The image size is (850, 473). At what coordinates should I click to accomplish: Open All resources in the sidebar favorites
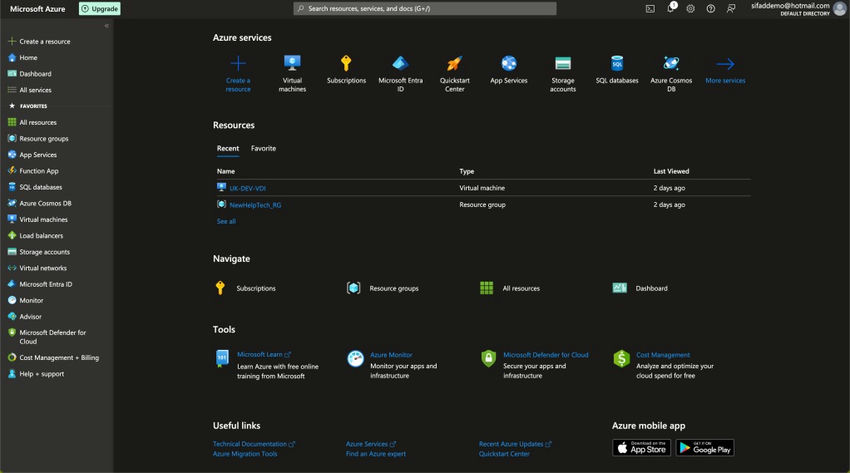[38, 122]
